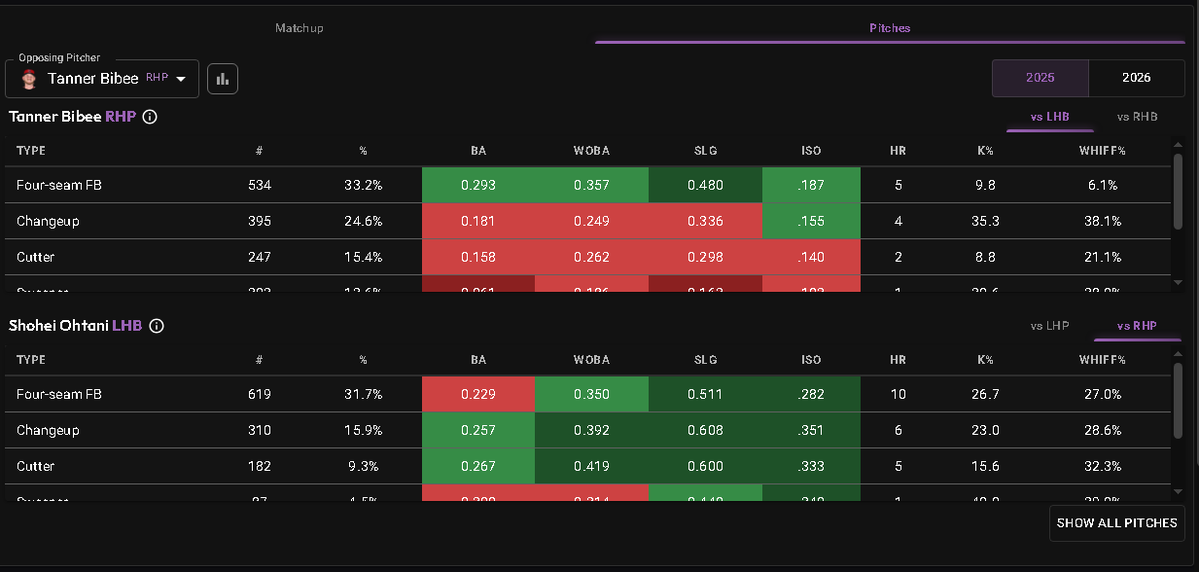Click the Bibee table scrollbar thumb

[1178, 191]
